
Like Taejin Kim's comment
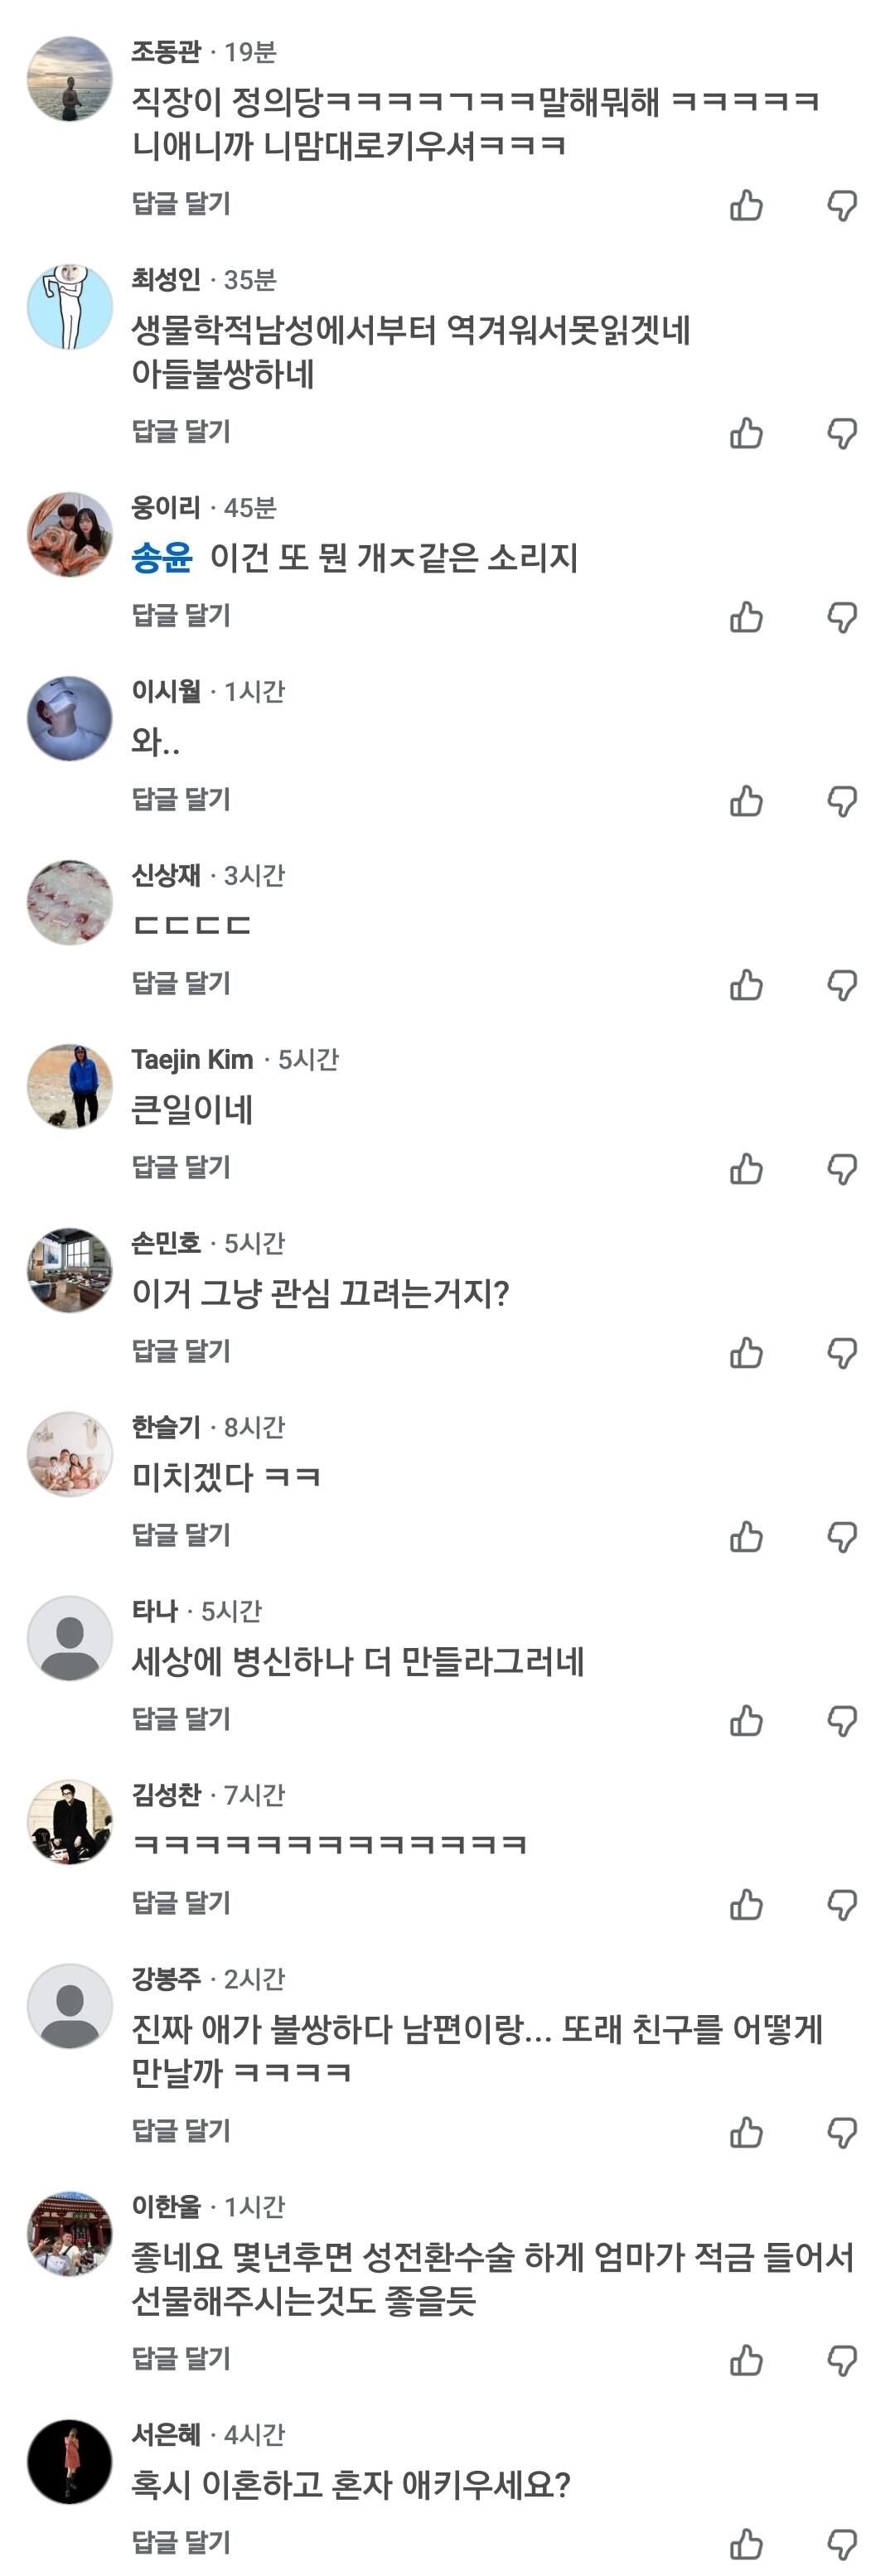point(746,1169)
